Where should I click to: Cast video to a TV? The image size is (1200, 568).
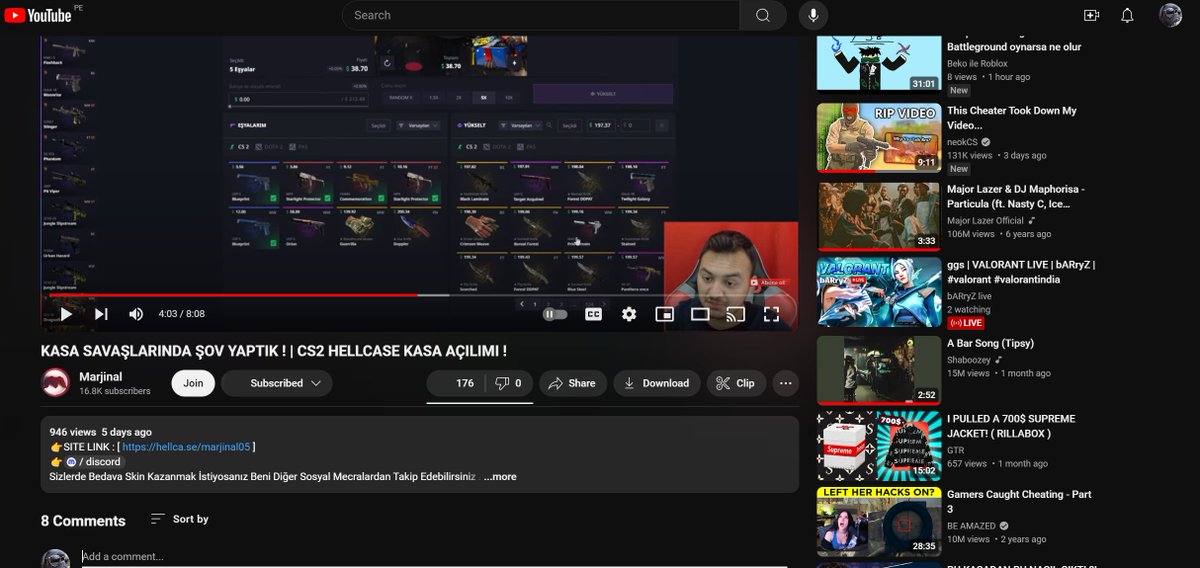(x=736, y=314)
